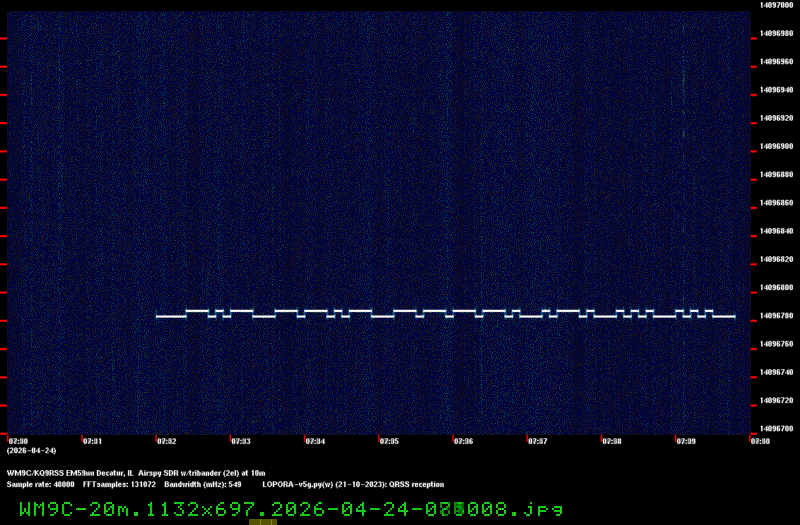The image size is (800, 525).
Task: Click the 14096900 frequency scale value
Action: pyautogui.click(x=776, y=146)
